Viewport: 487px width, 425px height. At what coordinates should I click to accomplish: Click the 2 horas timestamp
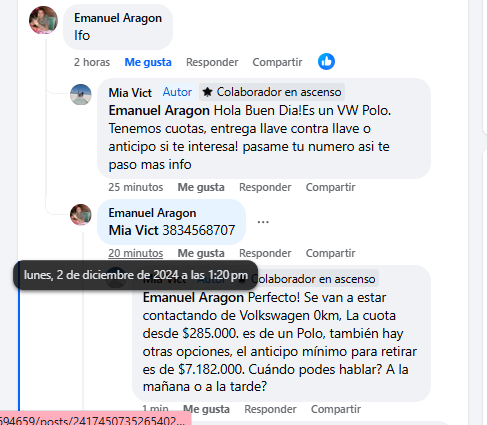pyautogui.click(x=92, y=62)
